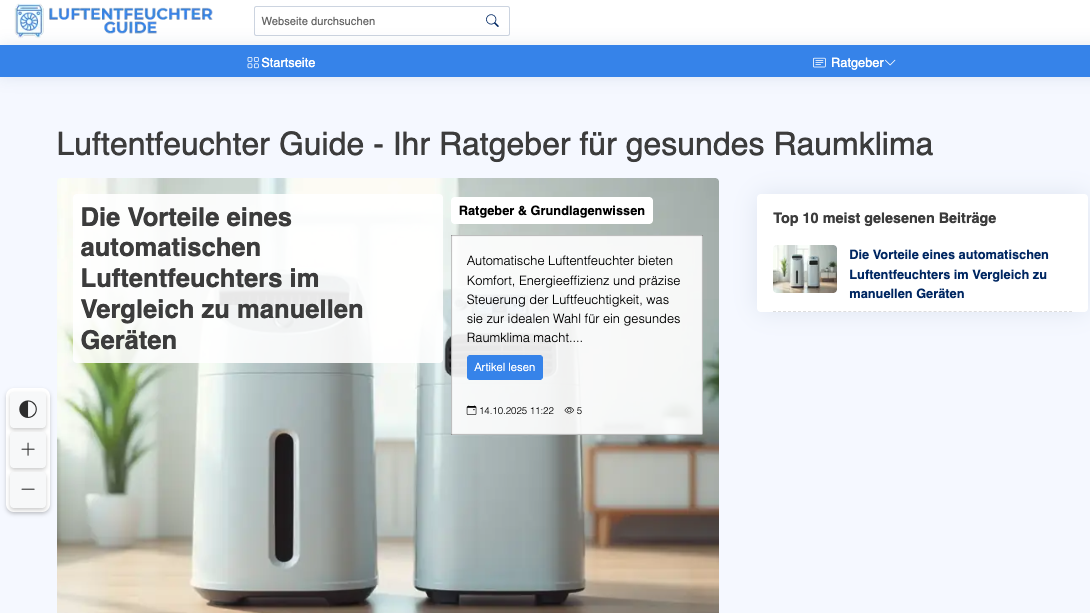
Task: Click the article date 14.10.2025 11:22
Action: pyautogui.click(x=516, y=411)
